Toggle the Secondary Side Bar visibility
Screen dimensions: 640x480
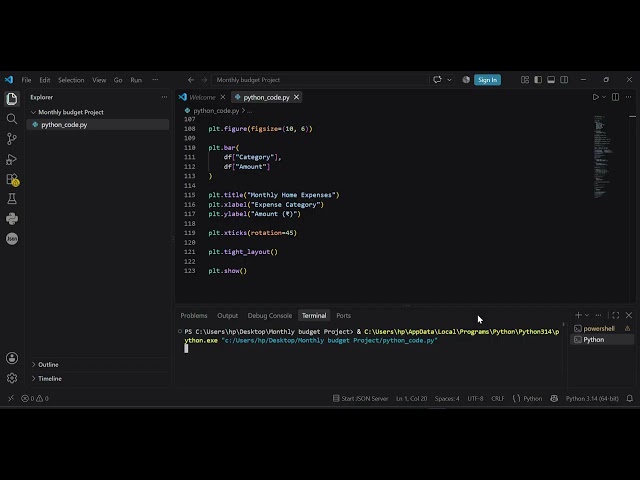(x=564, y=80)
